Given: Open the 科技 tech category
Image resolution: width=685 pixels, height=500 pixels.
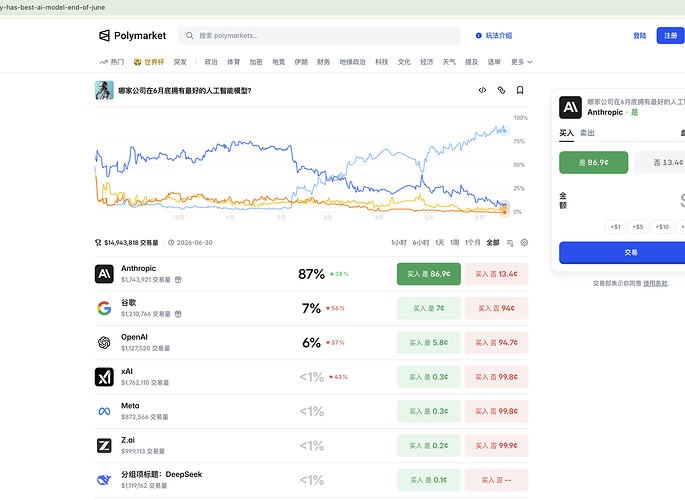Looking at the screenshot, I should [381, 62].
